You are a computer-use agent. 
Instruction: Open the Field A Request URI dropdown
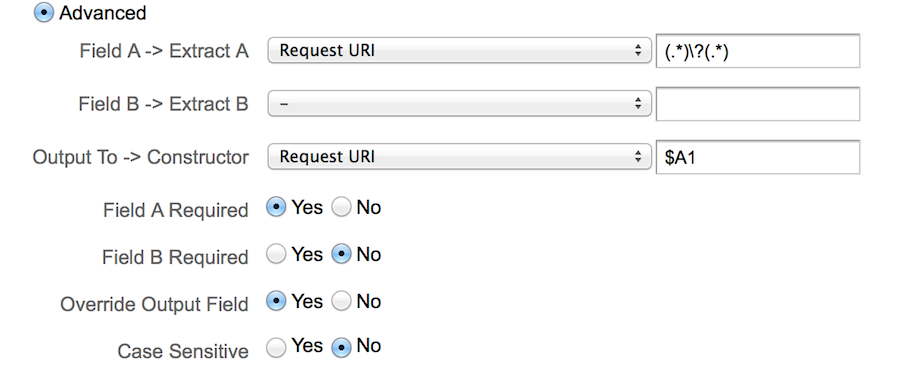point(459,50)
